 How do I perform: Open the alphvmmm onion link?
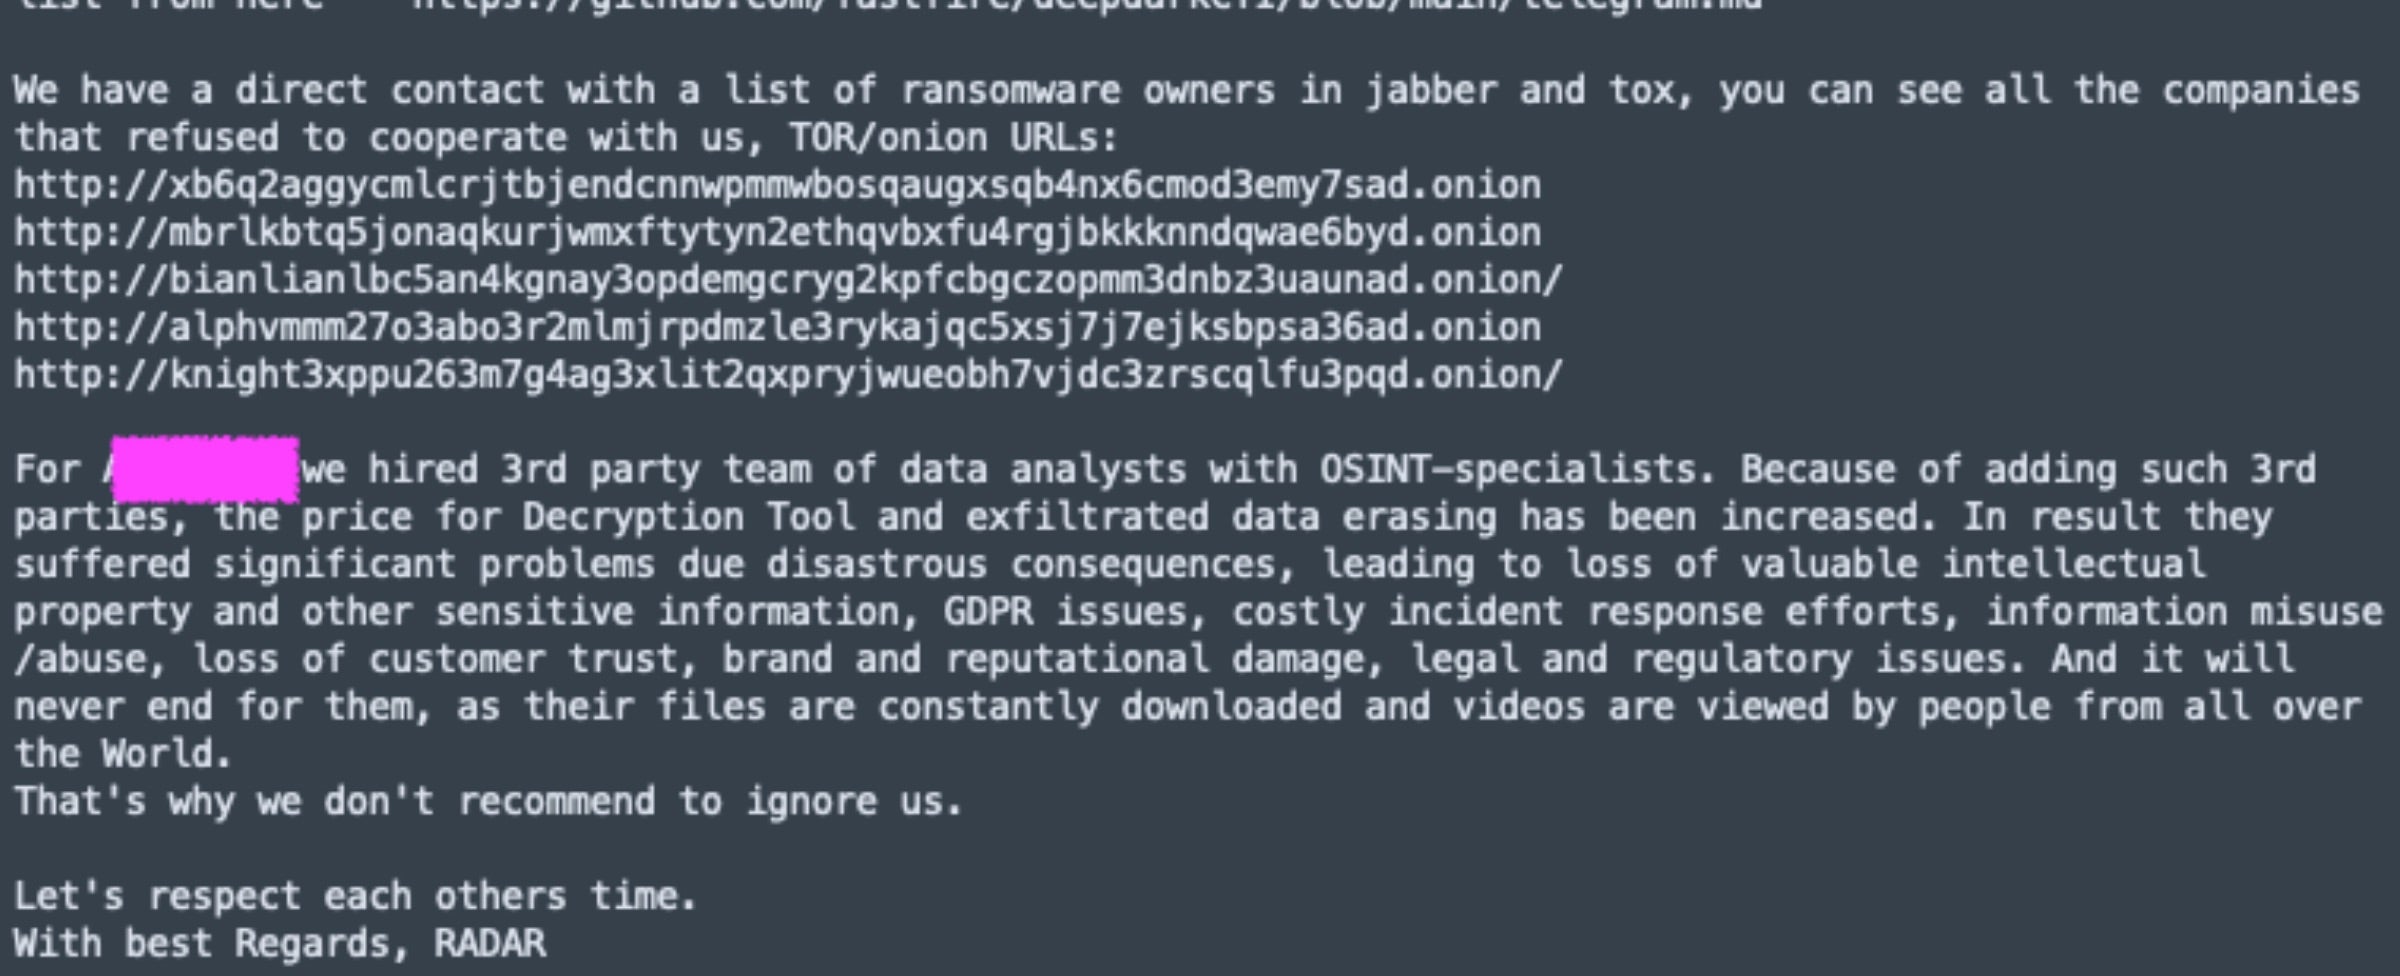pyautogui.click(x=777, y=327)
